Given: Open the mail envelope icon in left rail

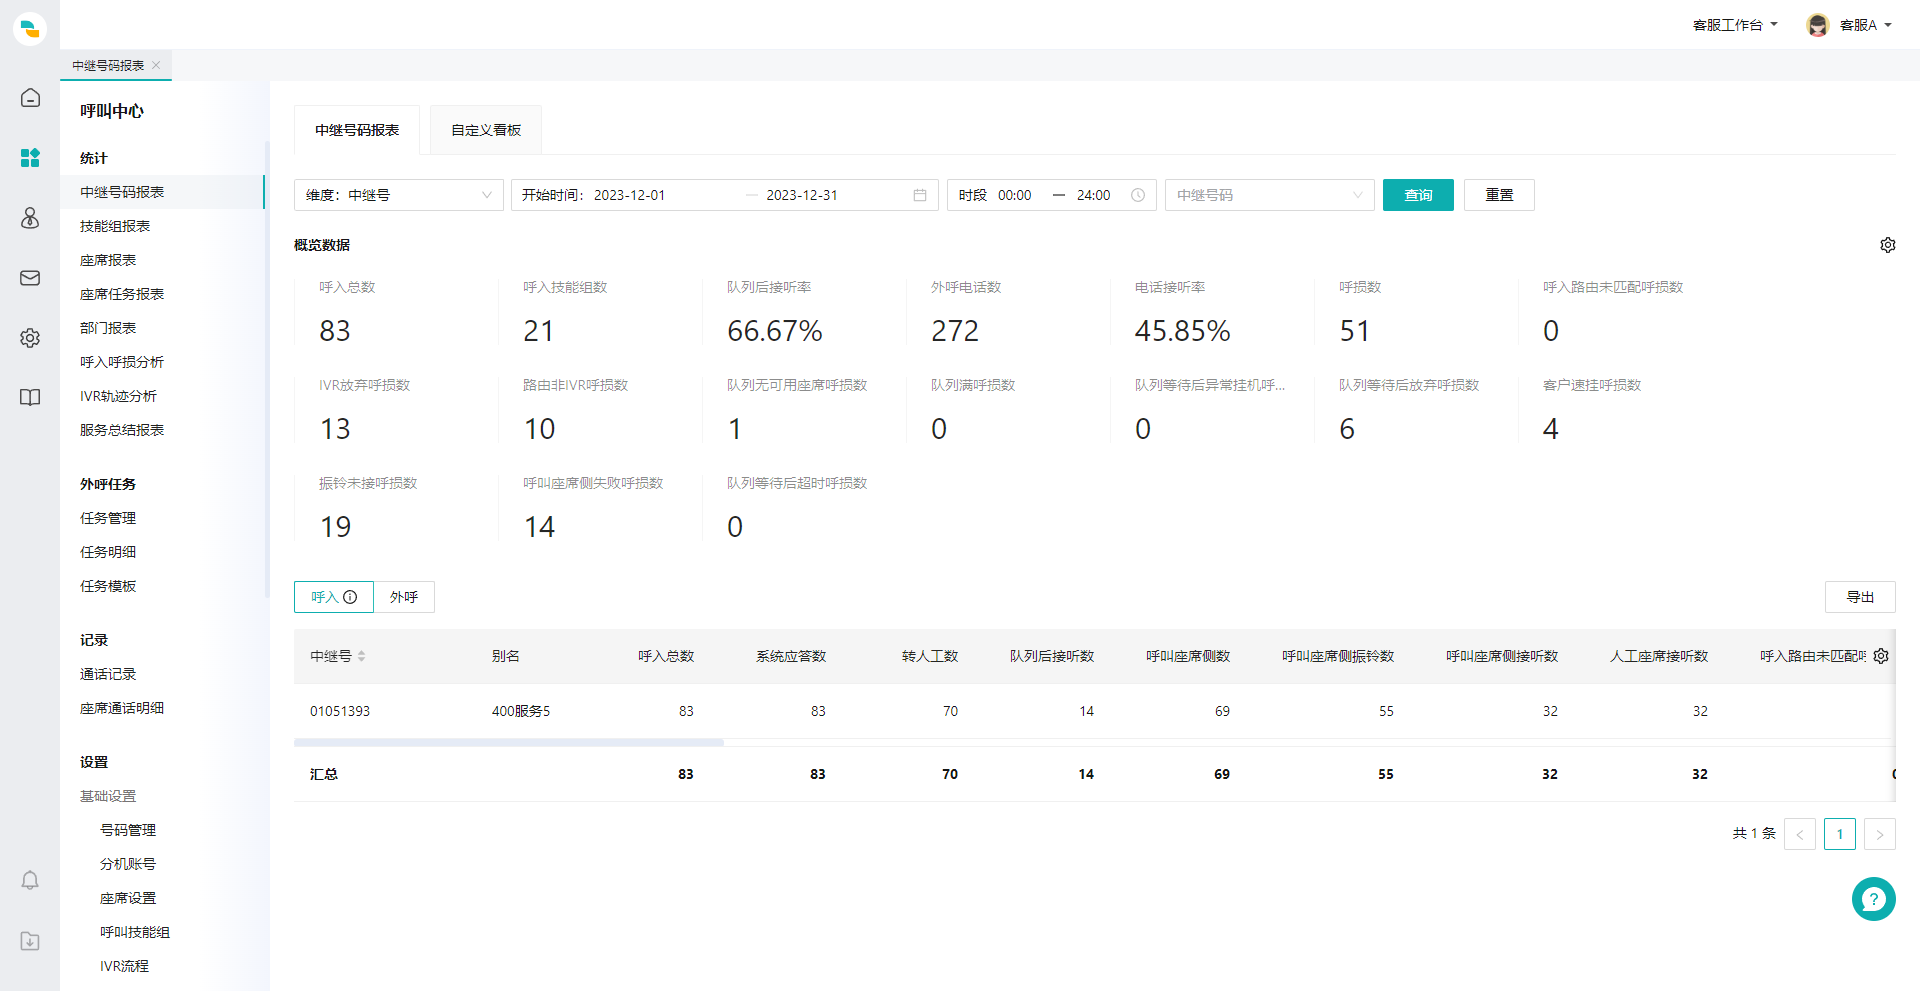Looking at the screenshot, I should click(x=30, y=278).
